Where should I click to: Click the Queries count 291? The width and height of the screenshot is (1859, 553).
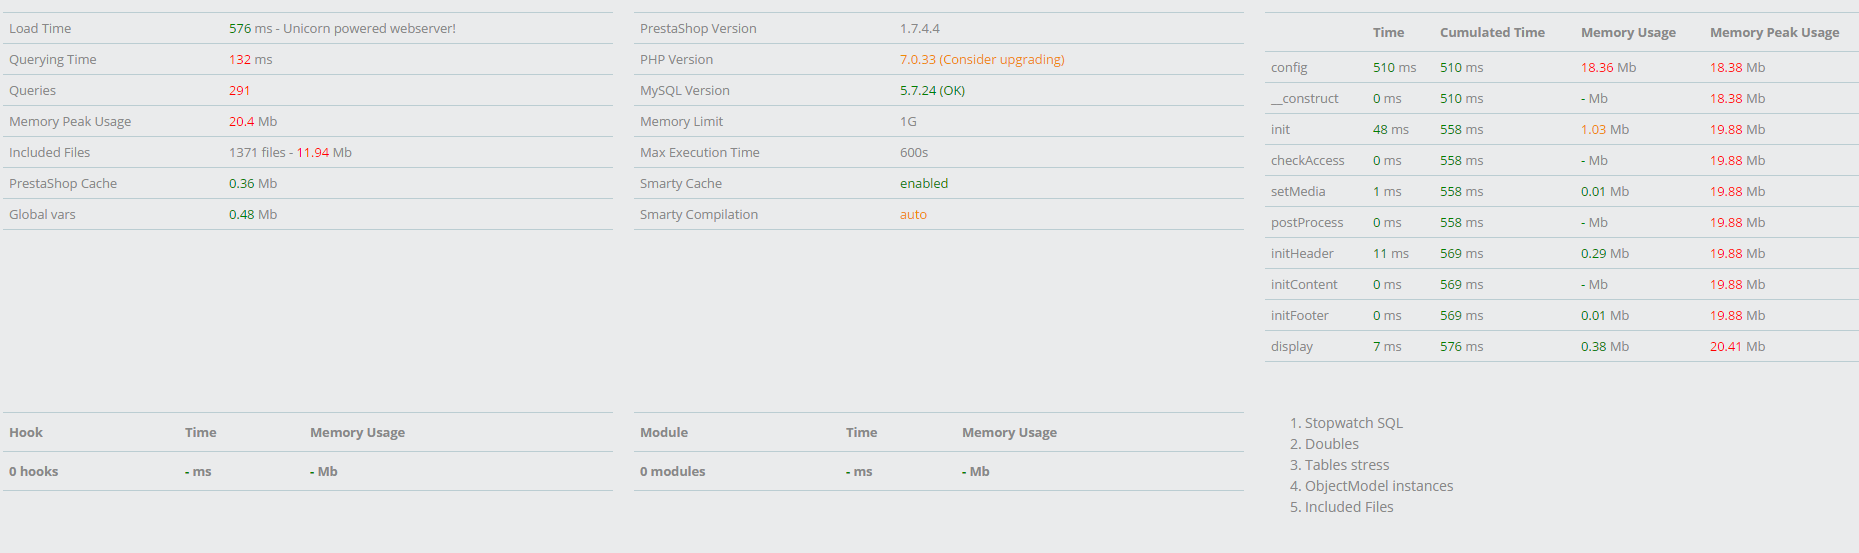coord(239,90)
